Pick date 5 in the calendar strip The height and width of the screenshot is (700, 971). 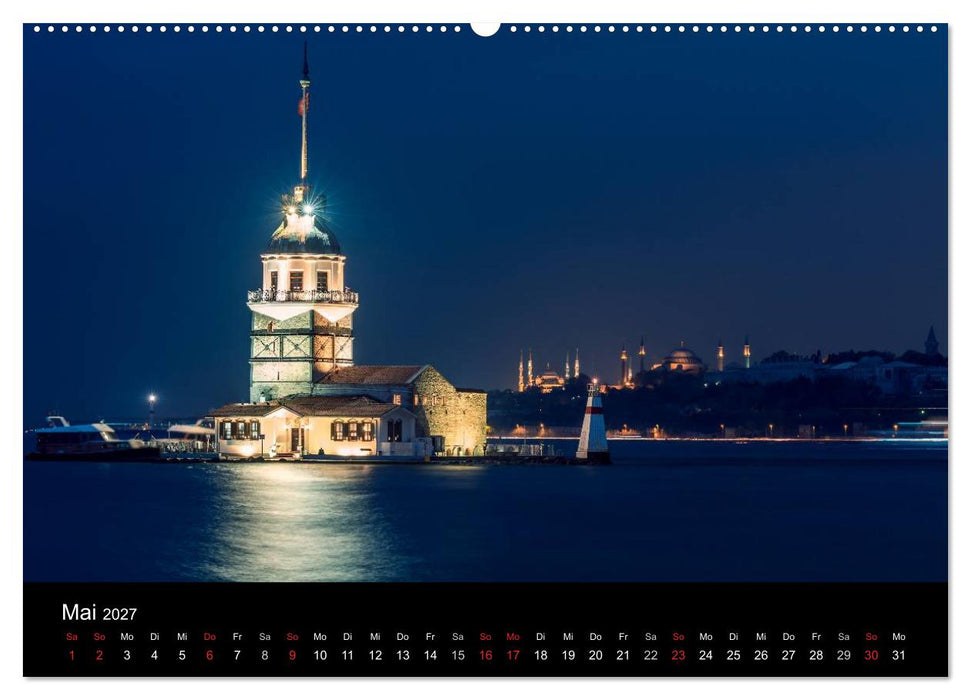click(x=182, y=655)
